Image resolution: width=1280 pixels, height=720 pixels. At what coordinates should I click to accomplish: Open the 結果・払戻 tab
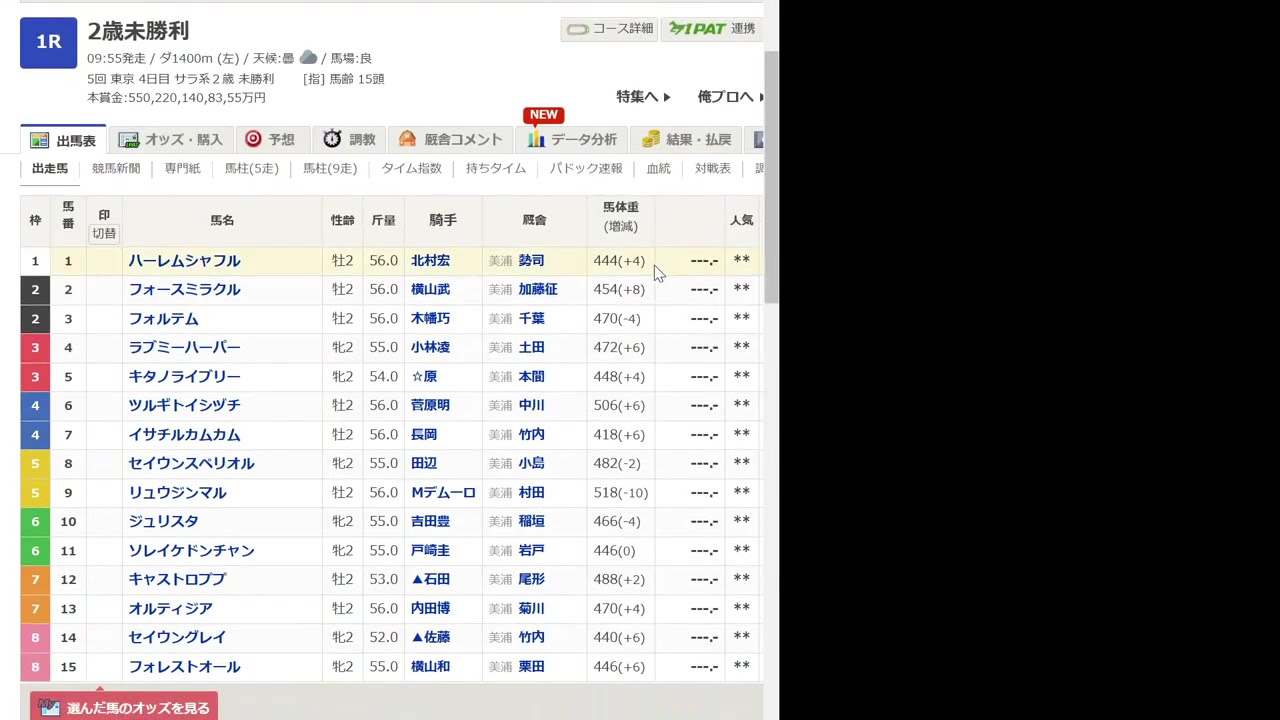[x=686, y=140]
